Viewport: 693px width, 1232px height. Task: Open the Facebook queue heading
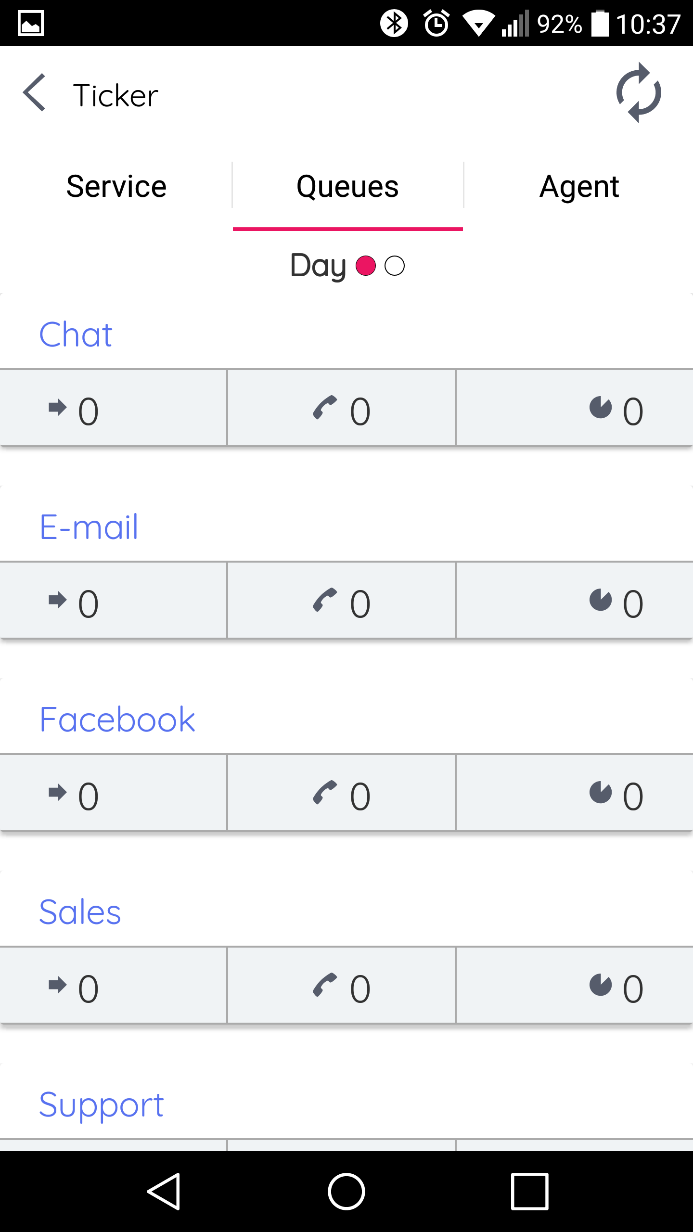pyautogui.click(x=117, y=719)
